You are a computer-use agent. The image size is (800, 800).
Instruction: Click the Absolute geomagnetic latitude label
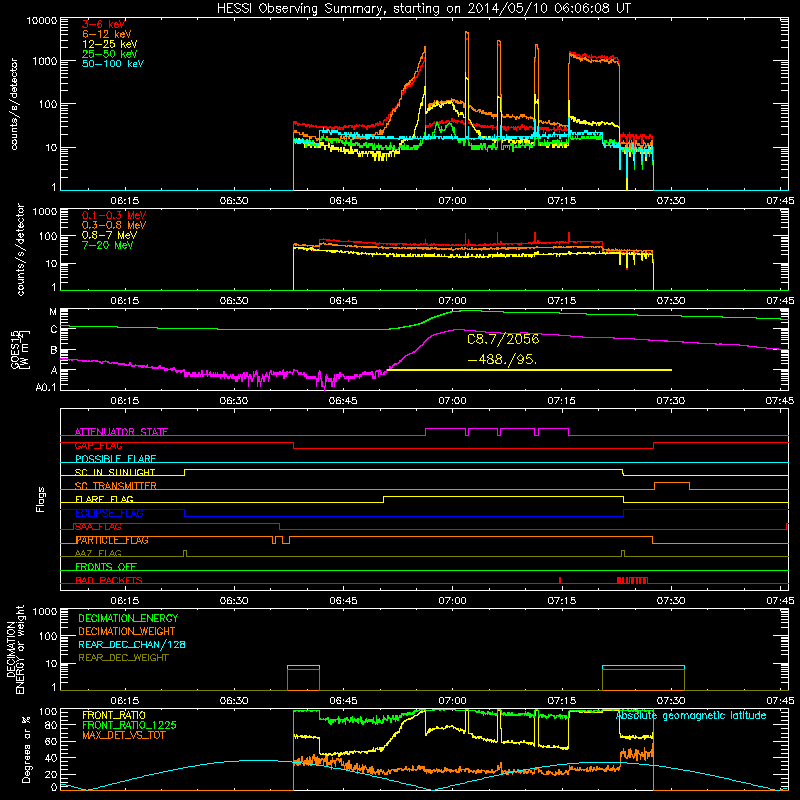pos(691,715)
